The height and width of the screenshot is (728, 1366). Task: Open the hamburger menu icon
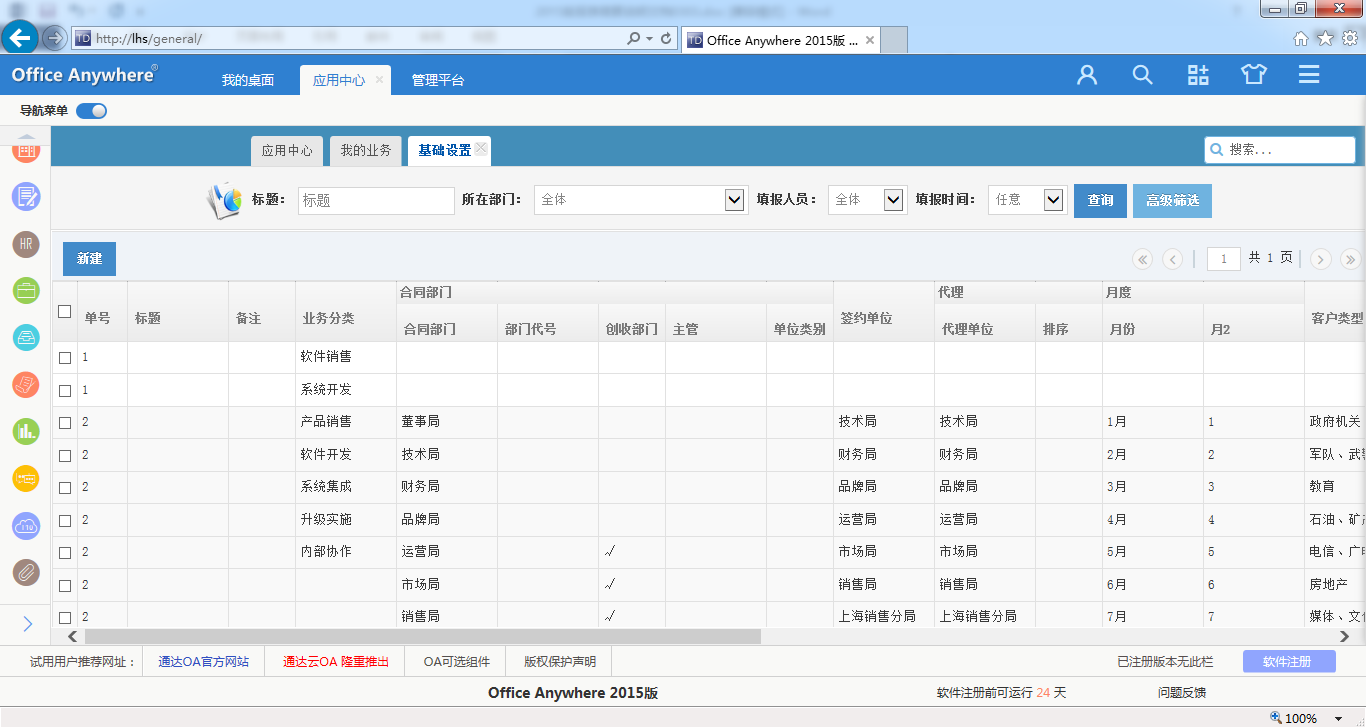click(x=1308, y=74)
